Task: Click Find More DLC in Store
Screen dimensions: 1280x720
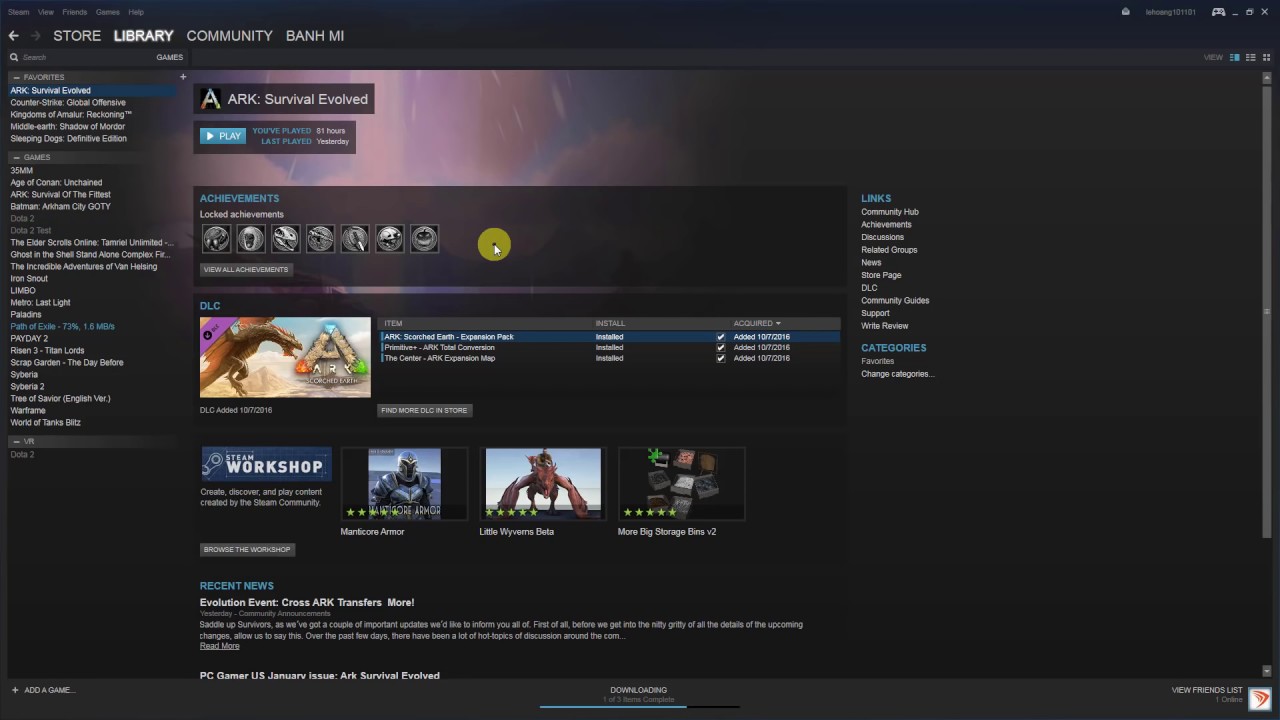Action: [x=424, y=410]
